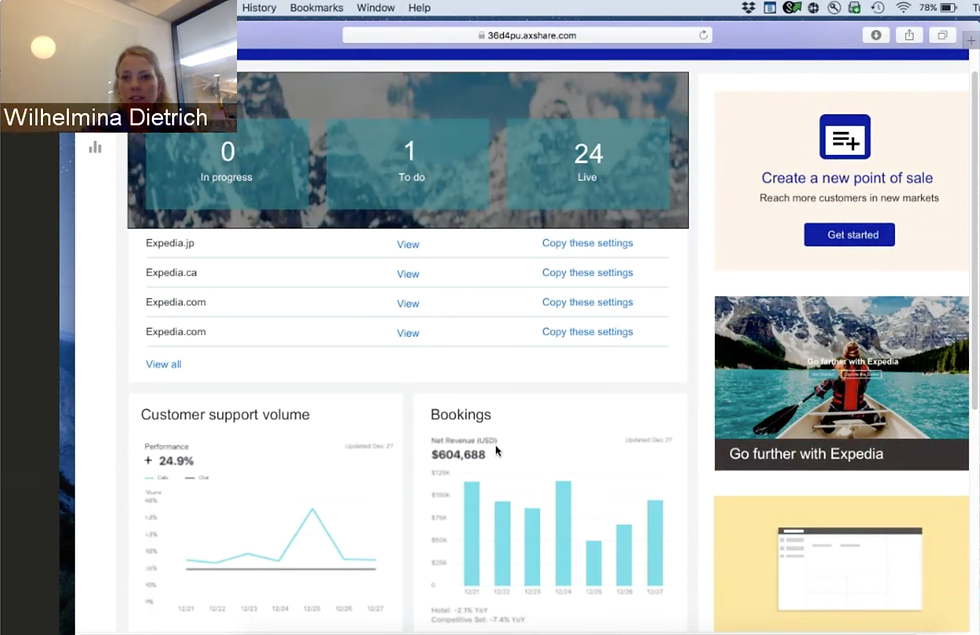
Task: Click the Reach more customers in new markets text
Action: [849, 198]
